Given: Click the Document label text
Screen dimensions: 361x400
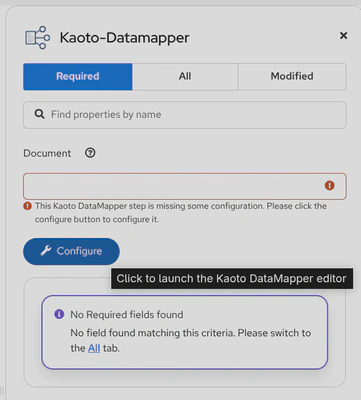Looking at the screenshot, I should coord(47,153).
